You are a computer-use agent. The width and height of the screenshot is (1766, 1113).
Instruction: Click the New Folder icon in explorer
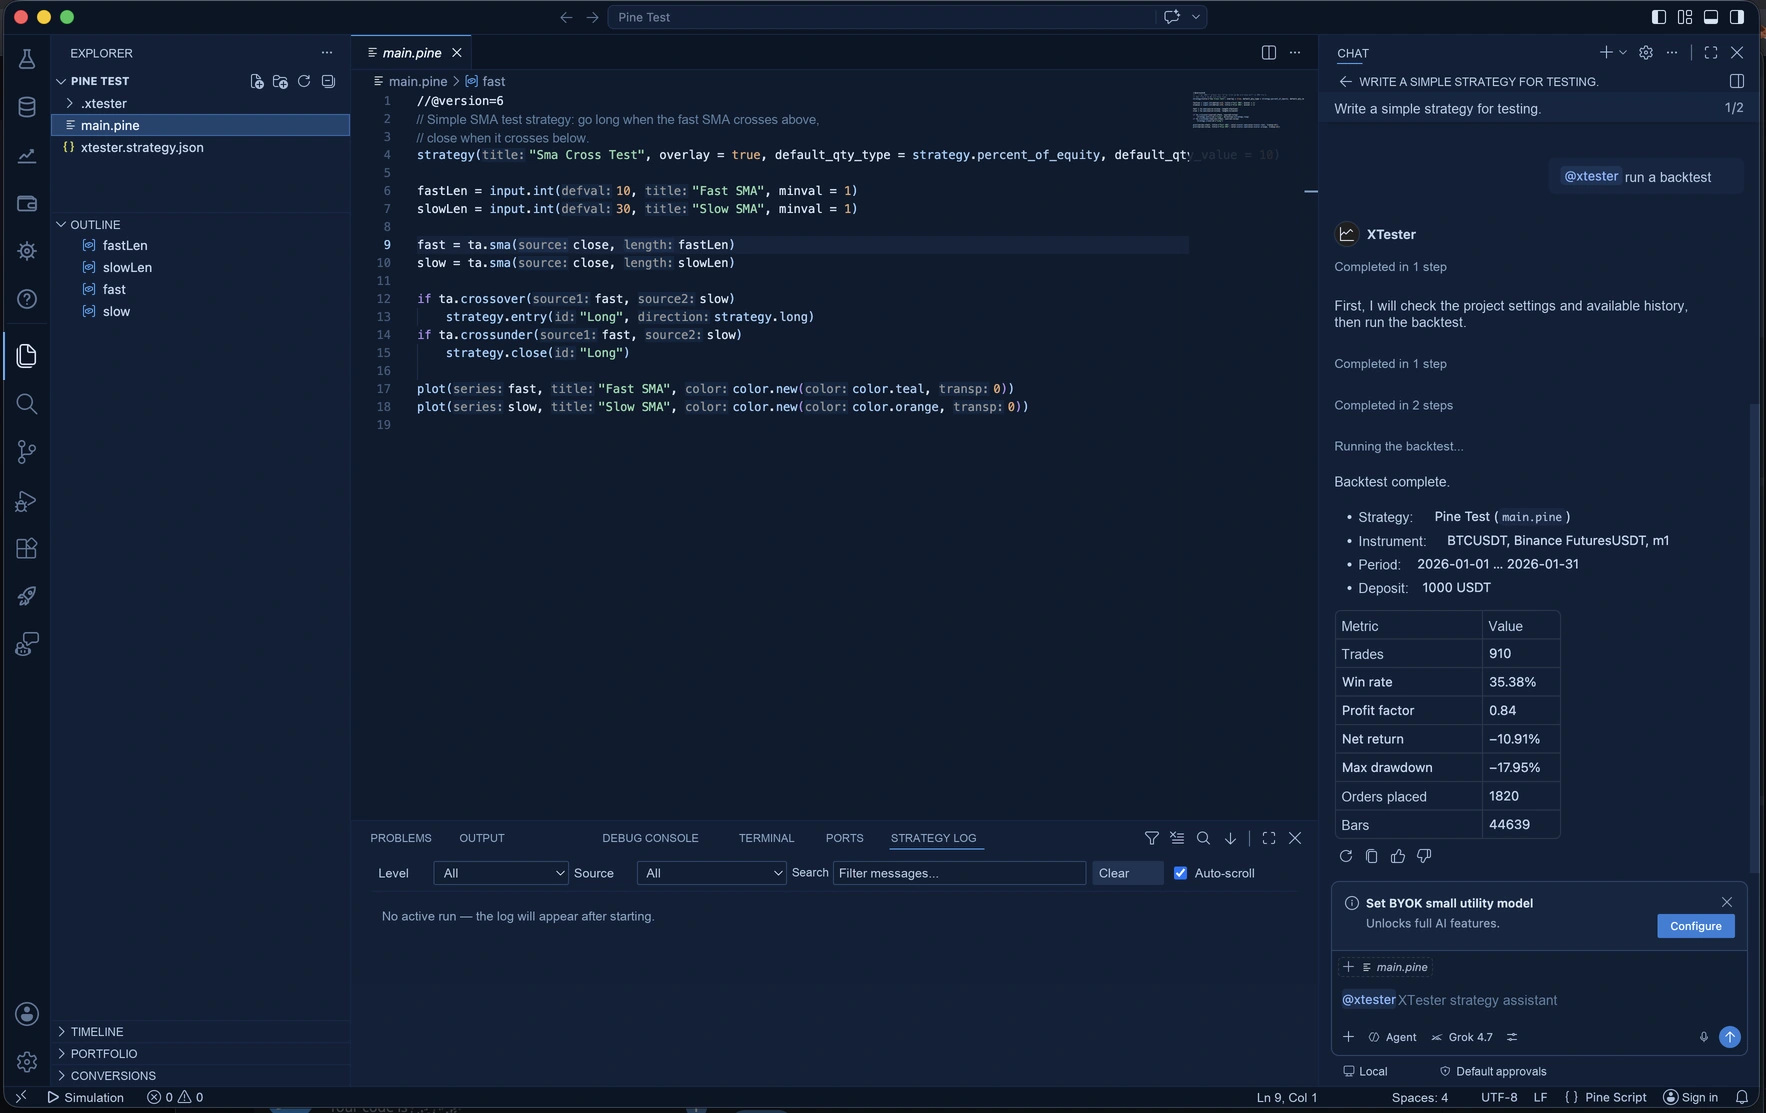tap(280, 81)
